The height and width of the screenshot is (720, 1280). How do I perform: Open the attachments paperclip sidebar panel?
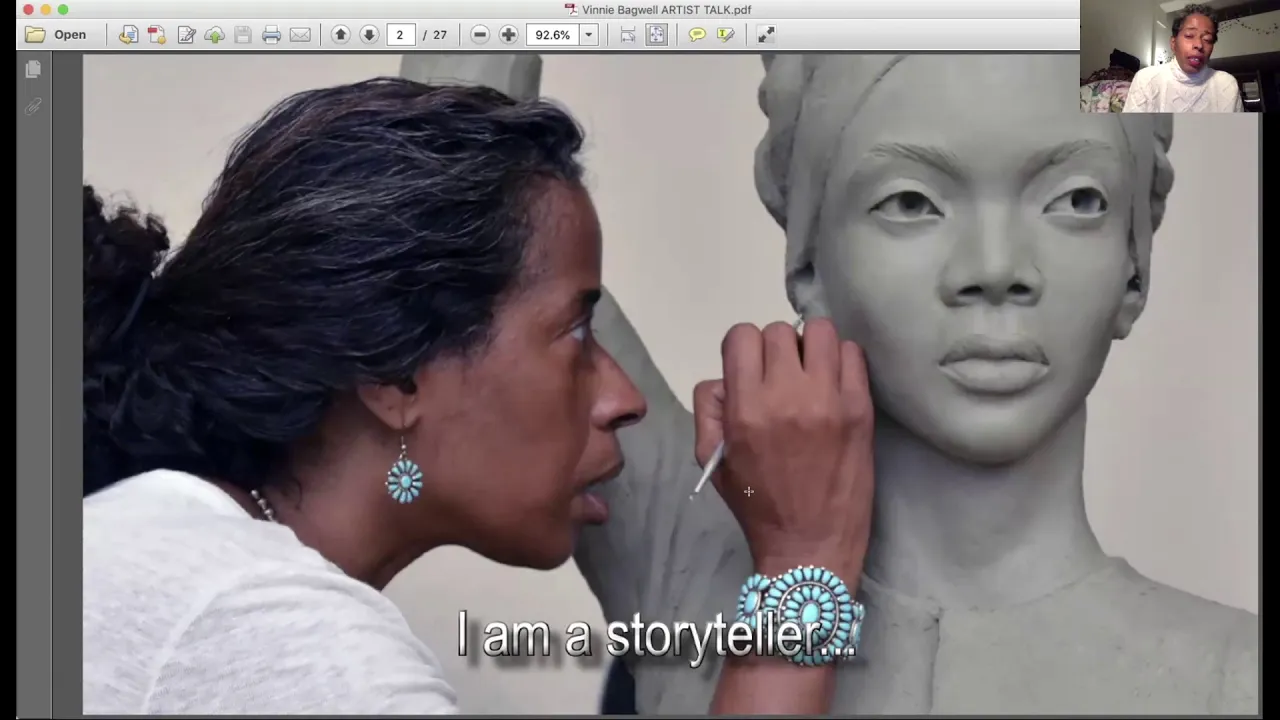click(x=33, y=106)
